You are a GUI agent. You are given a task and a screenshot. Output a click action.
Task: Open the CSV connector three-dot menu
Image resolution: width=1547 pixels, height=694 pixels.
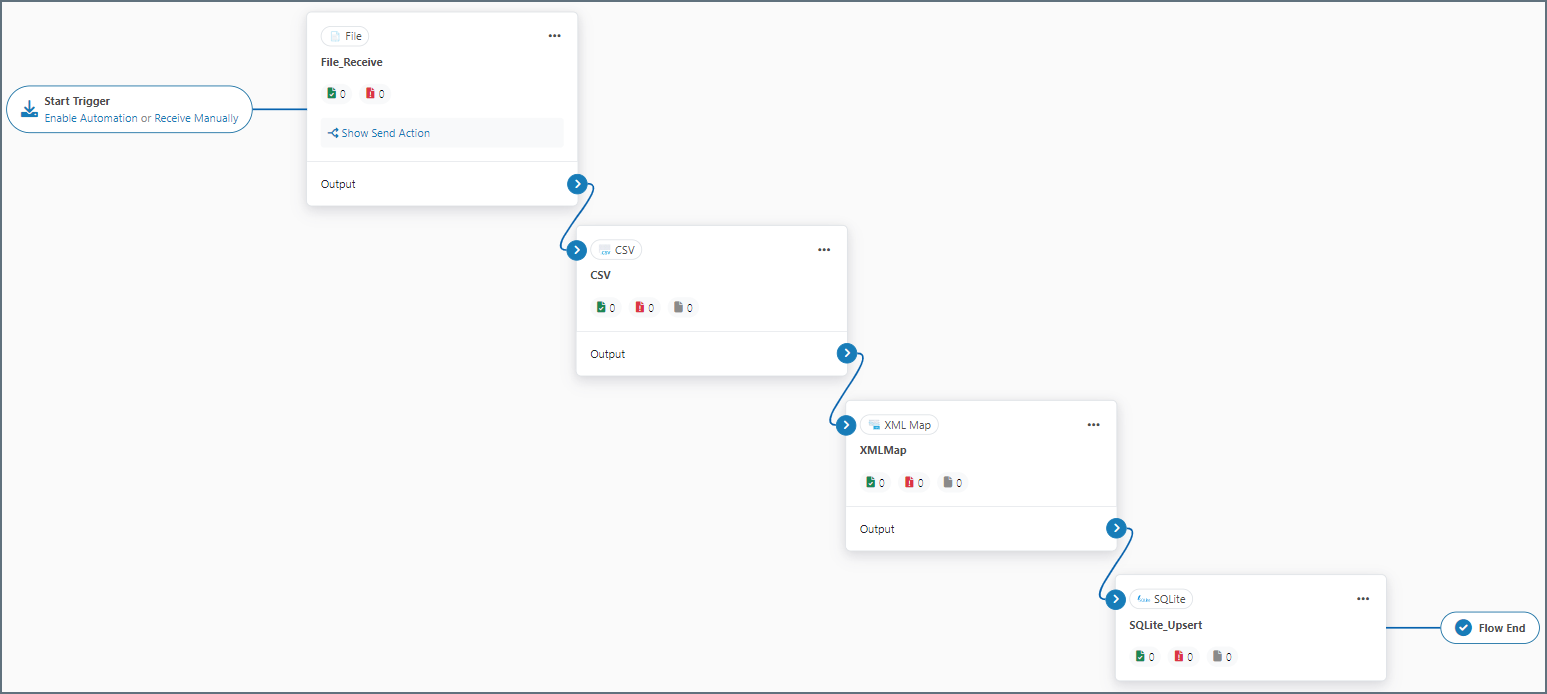point(824,250)
